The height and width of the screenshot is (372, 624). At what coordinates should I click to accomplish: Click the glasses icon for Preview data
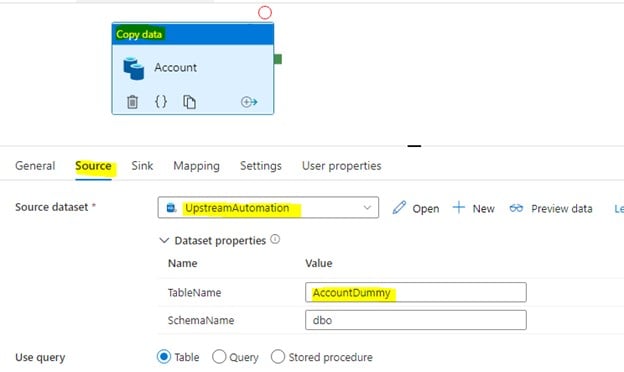click(x=516, y=208)
